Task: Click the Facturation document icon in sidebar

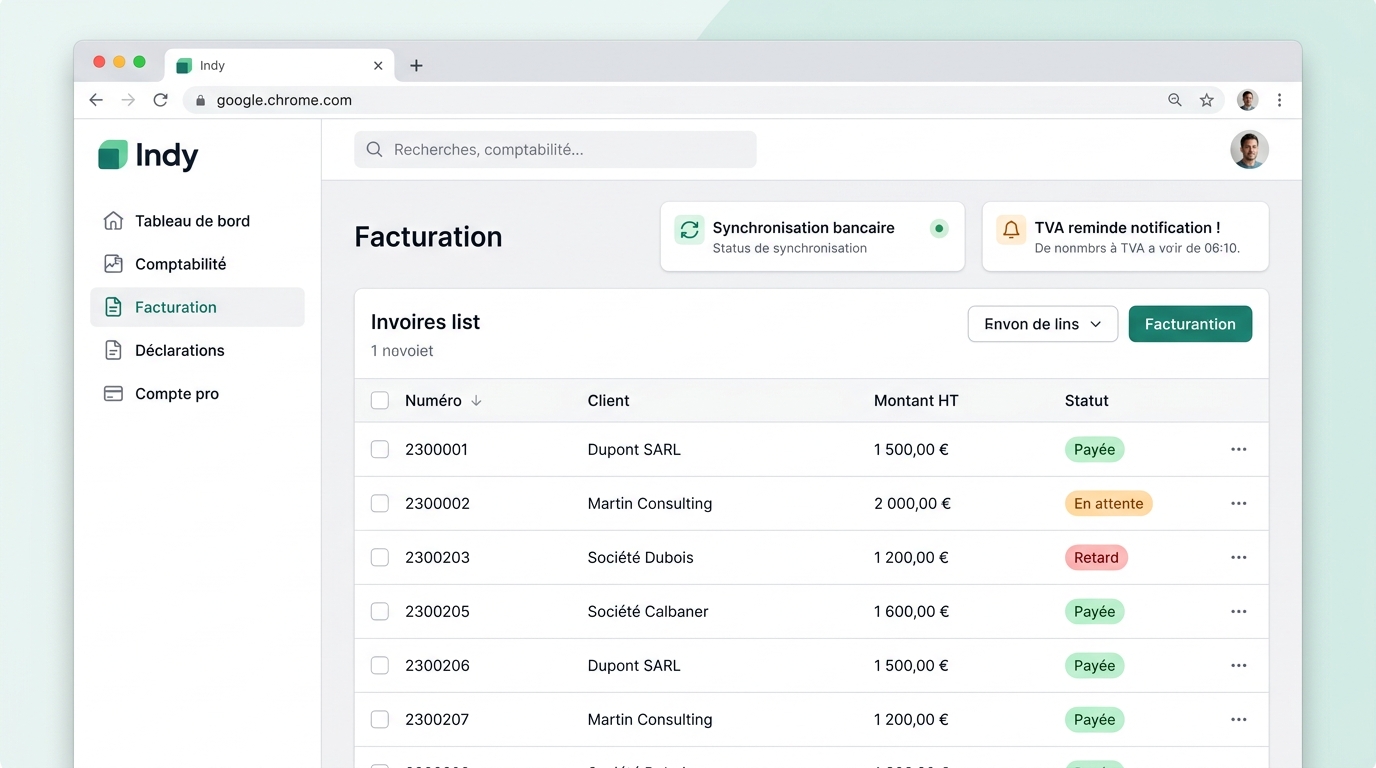Action: tap(113, 307)
